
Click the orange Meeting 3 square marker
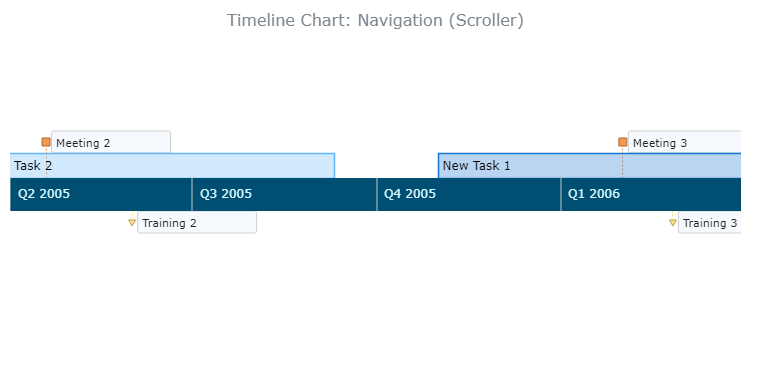click(x=623, y=142)
